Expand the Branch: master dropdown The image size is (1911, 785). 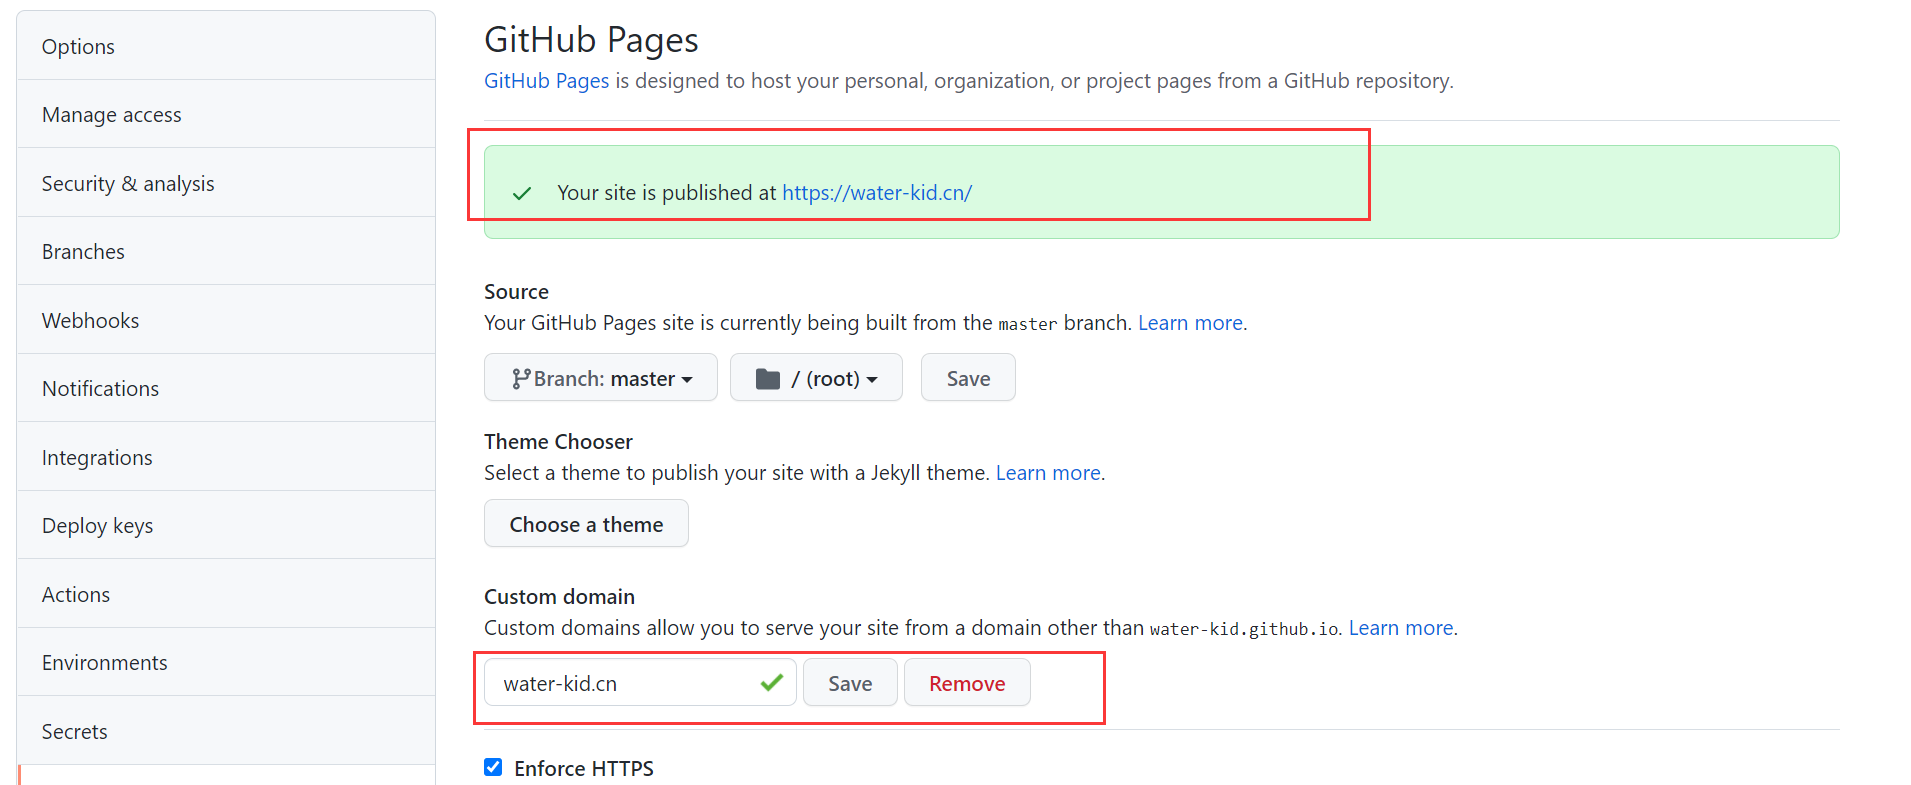(x=601, y=378)
